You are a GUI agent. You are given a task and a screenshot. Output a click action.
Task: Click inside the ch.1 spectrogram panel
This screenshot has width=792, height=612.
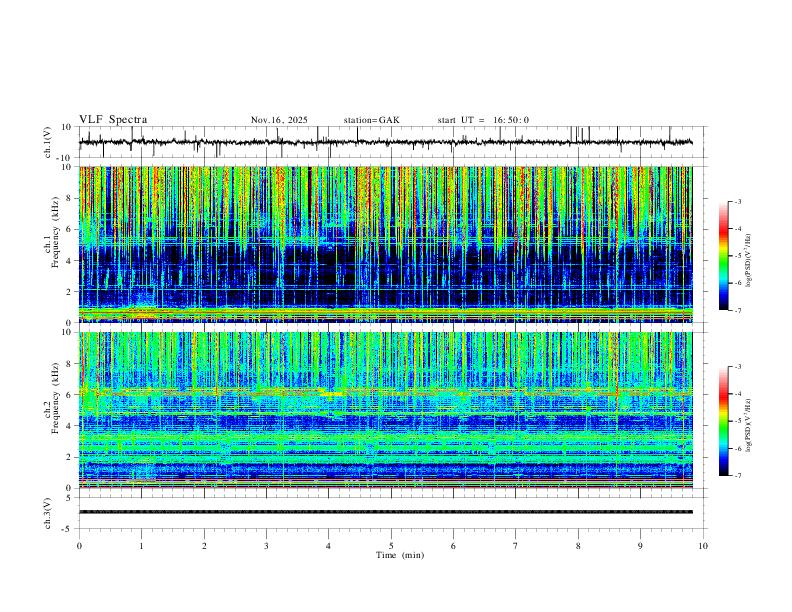pyautogui.click(x=385, y=244)
